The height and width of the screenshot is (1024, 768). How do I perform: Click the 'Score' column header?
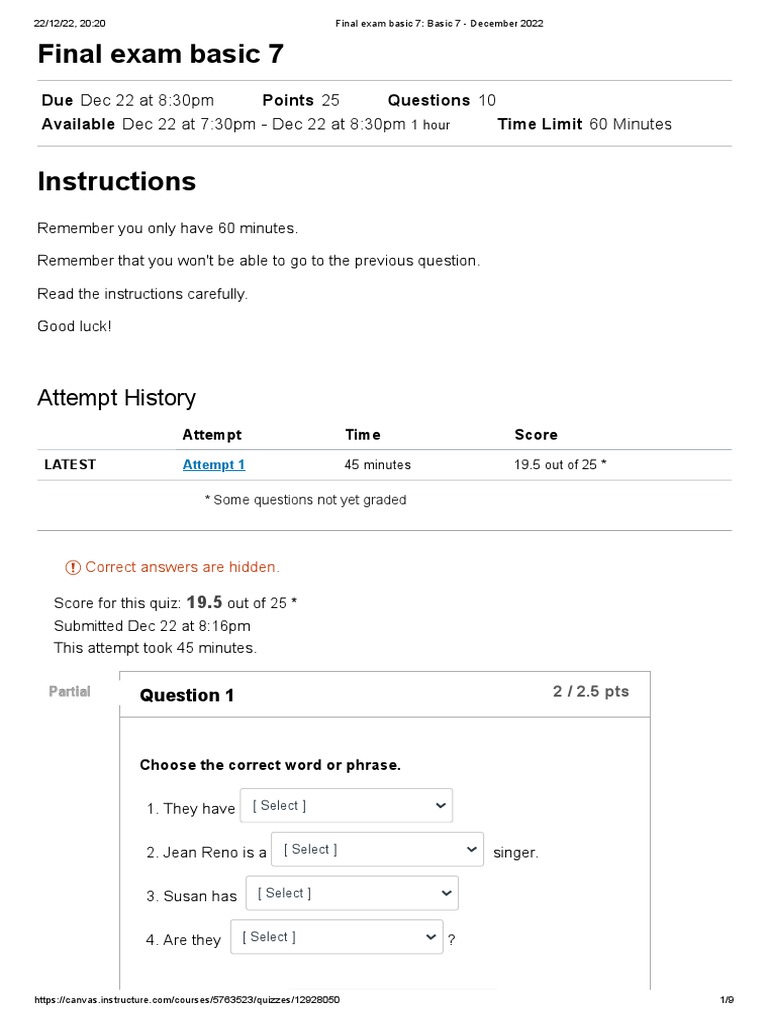pos(536,435)
